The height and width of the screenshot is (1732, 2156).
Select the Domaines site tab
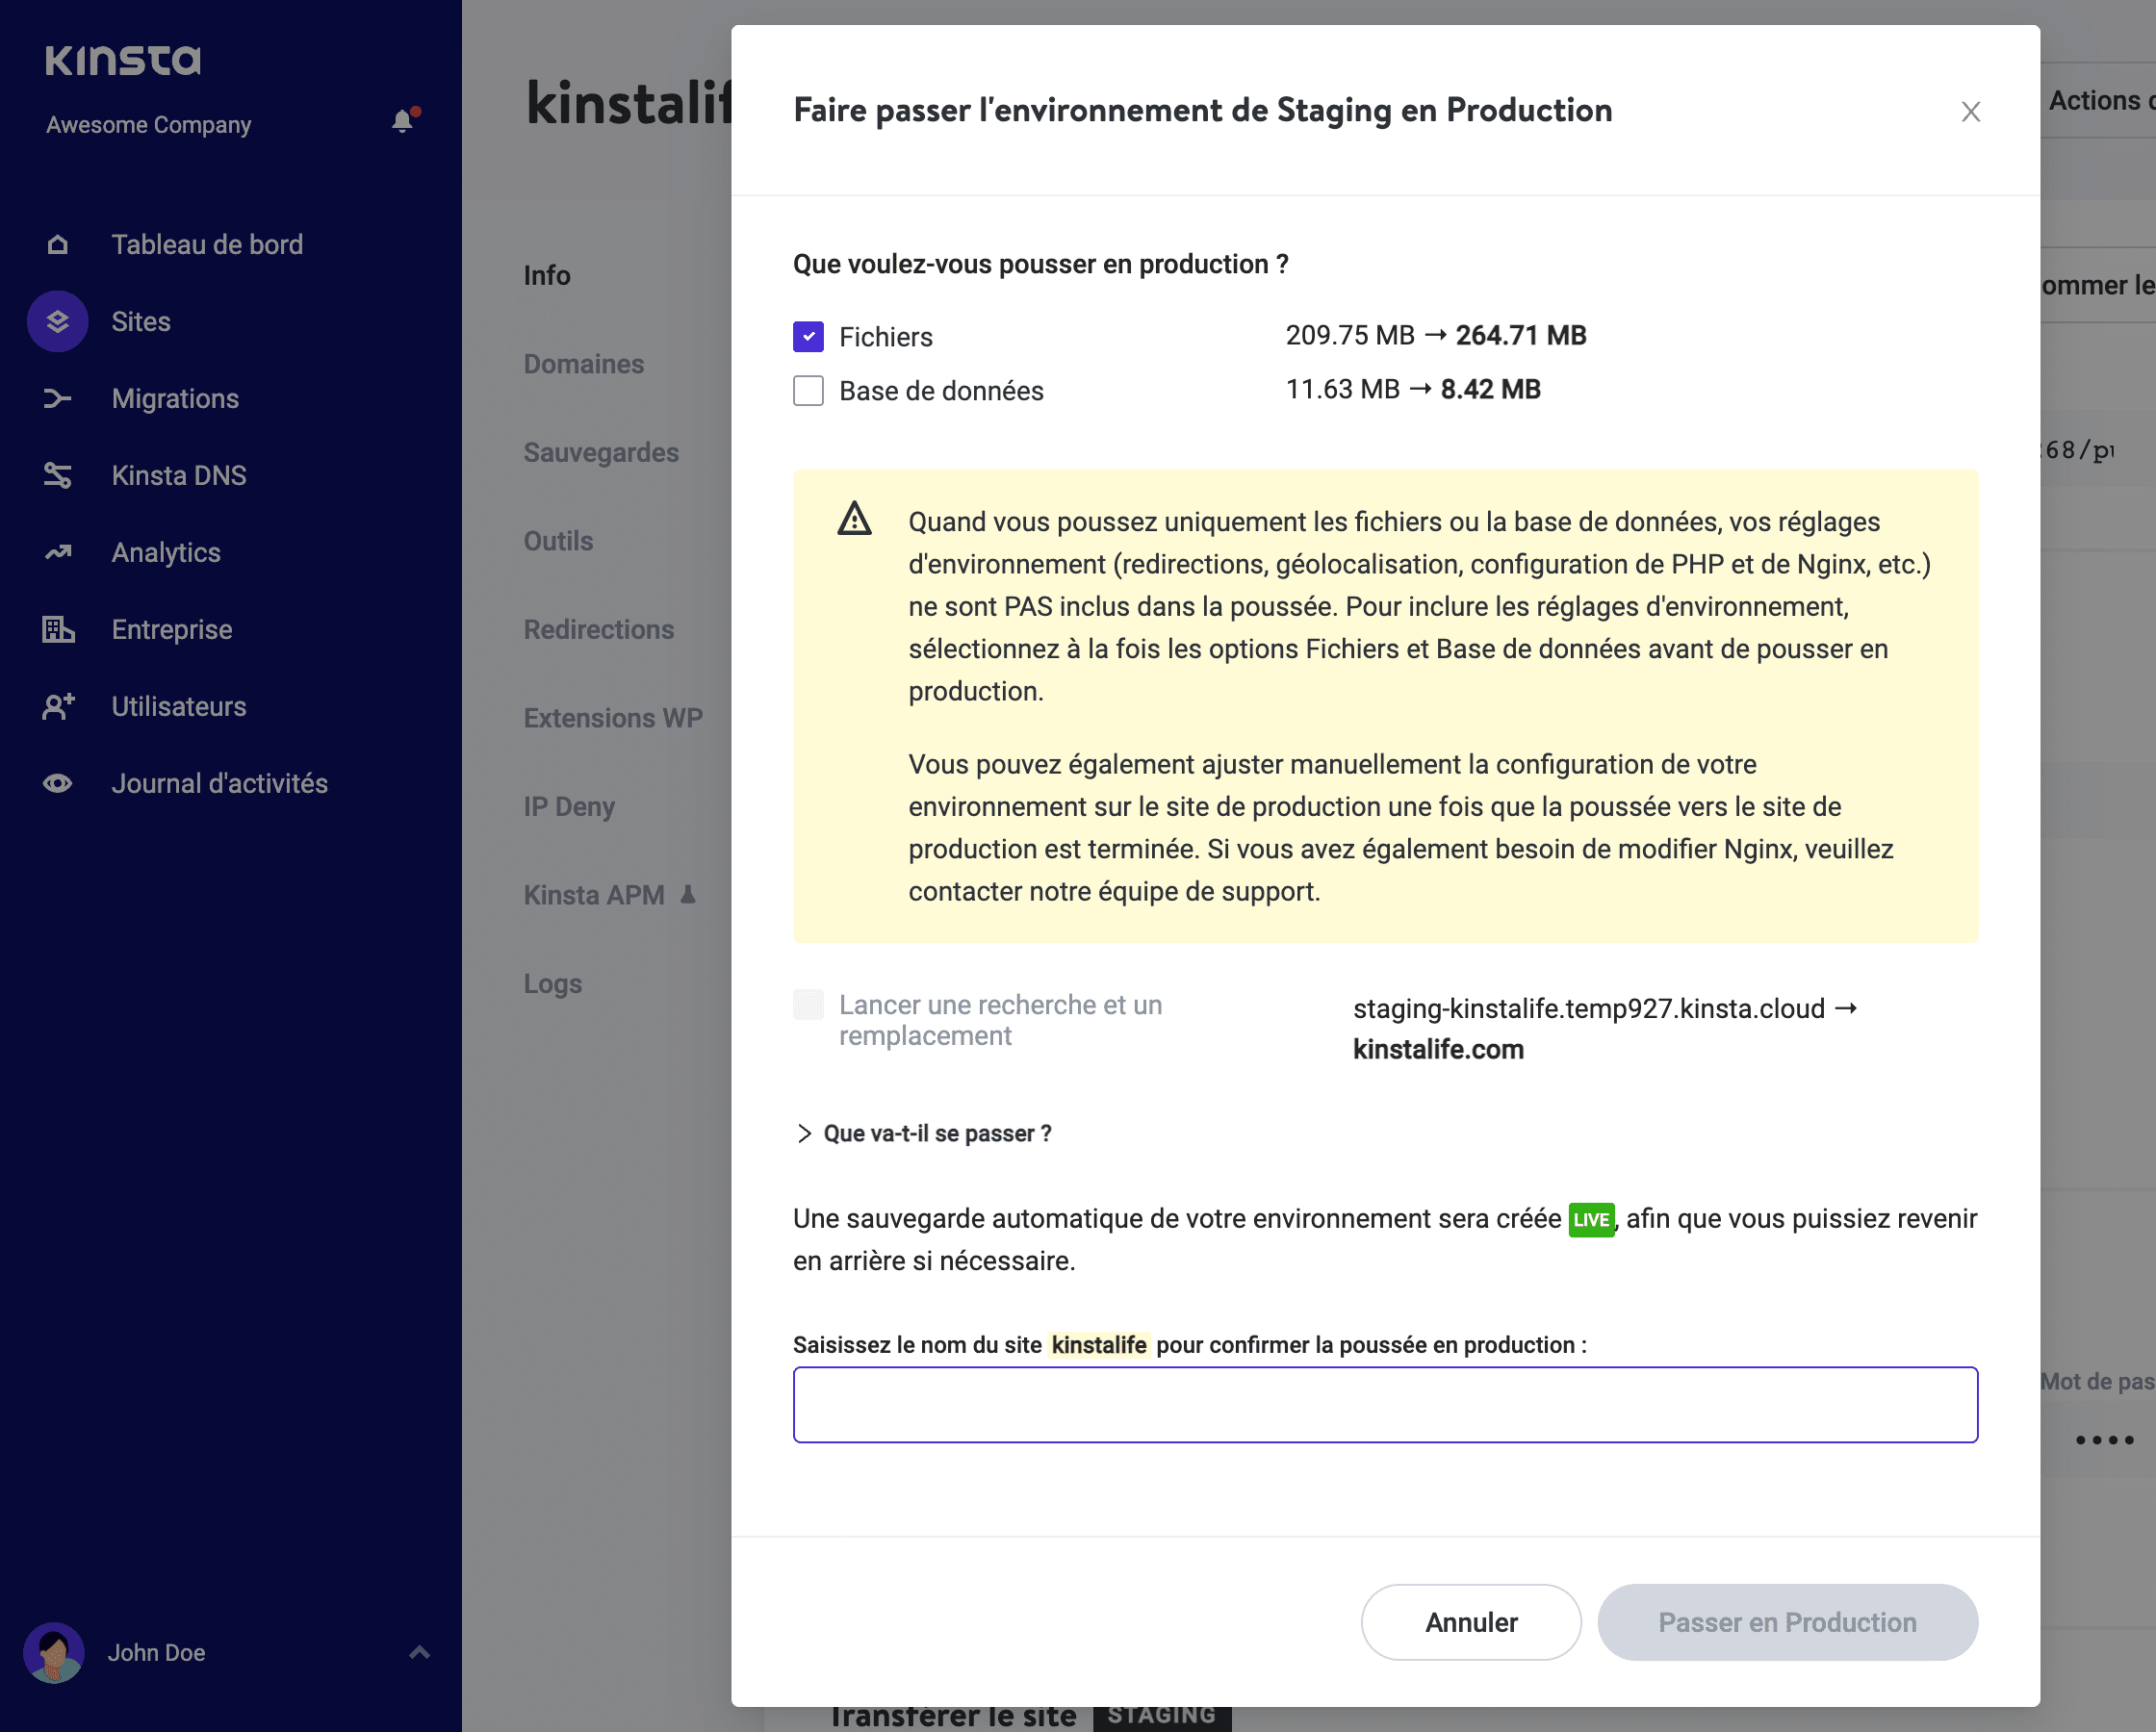pos(584,364)
